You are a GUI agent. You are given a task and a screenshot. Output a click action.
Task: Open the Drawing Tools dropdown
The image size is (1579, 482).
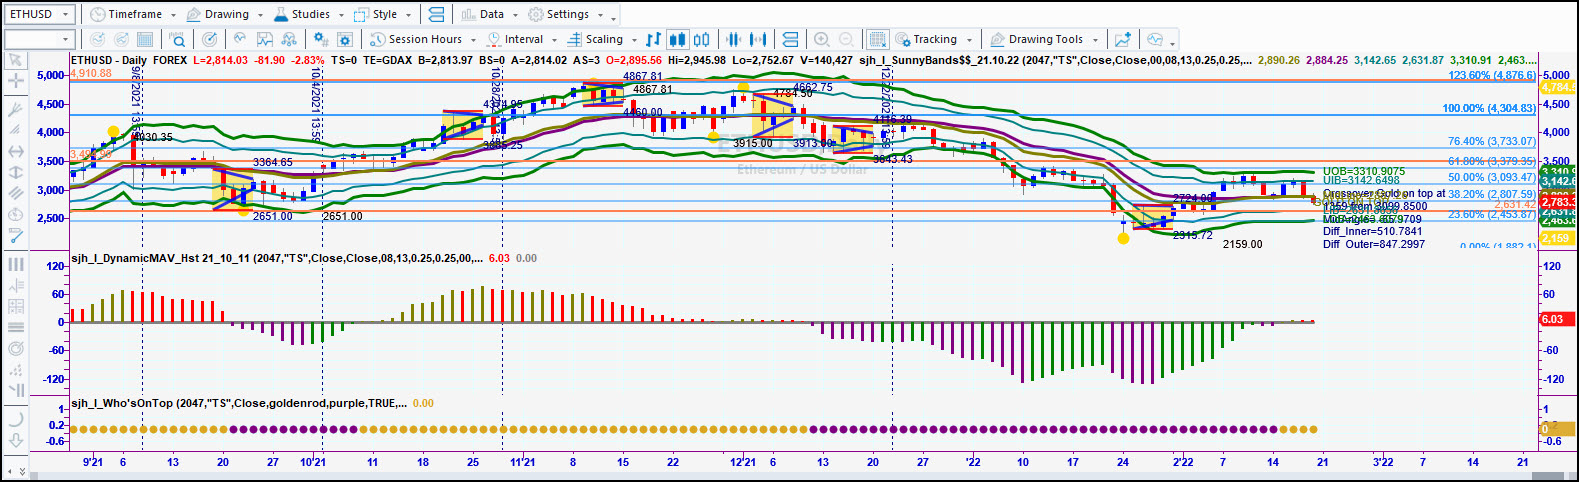[1044, 39]
